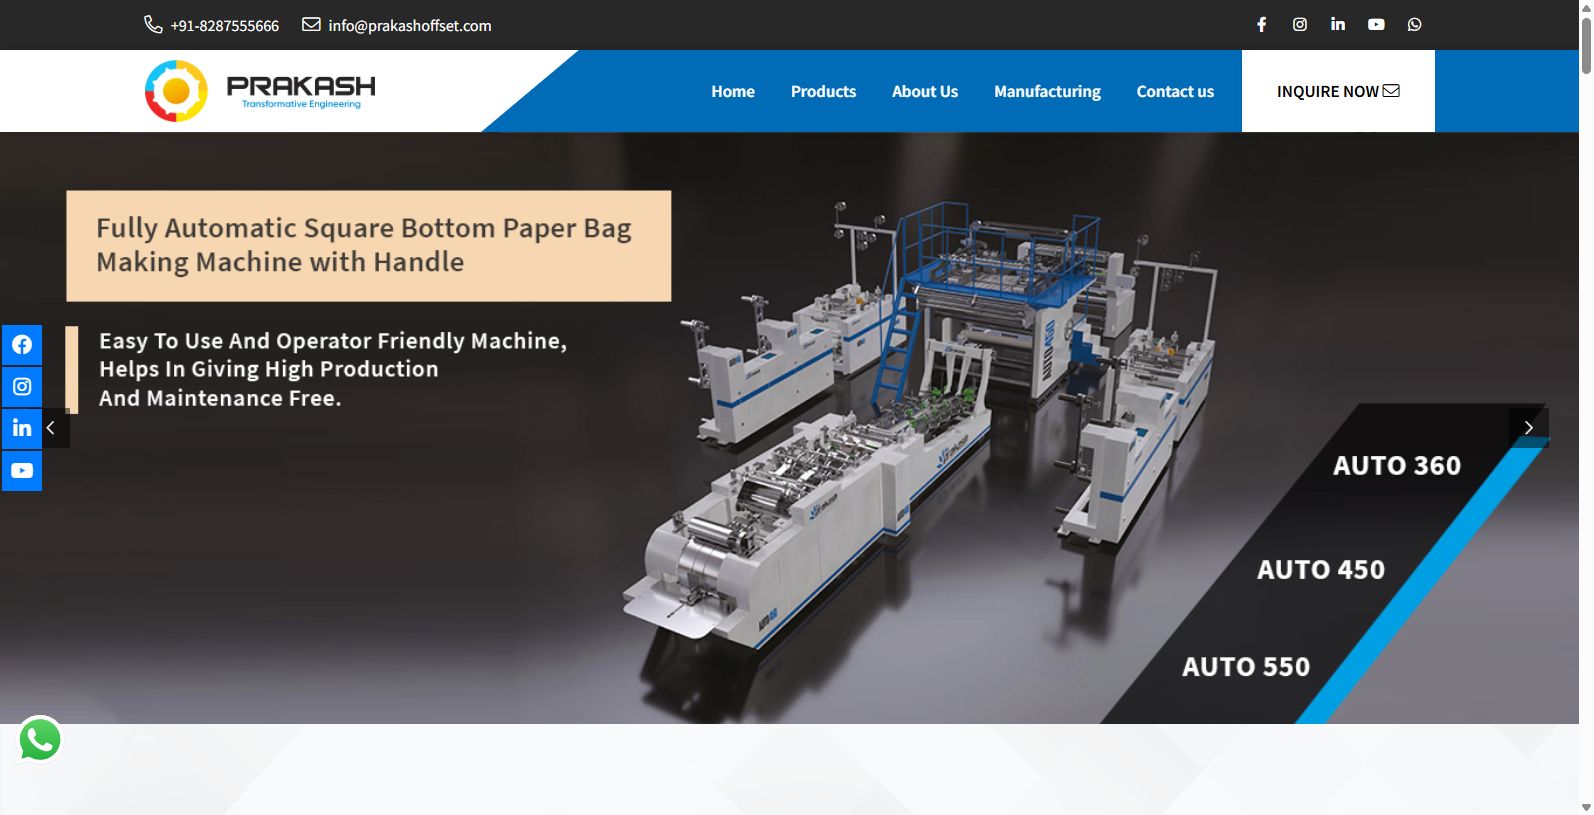Call phone number +91-8287555666 link
The height and width of the screenshot is (815, 1594).
point(225,25)
